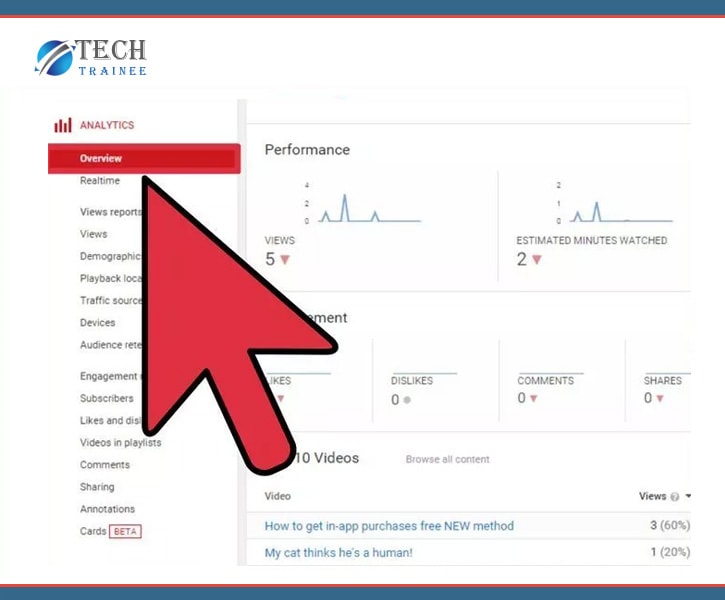Open the Videos in playlists report

(x=121, y=443)
